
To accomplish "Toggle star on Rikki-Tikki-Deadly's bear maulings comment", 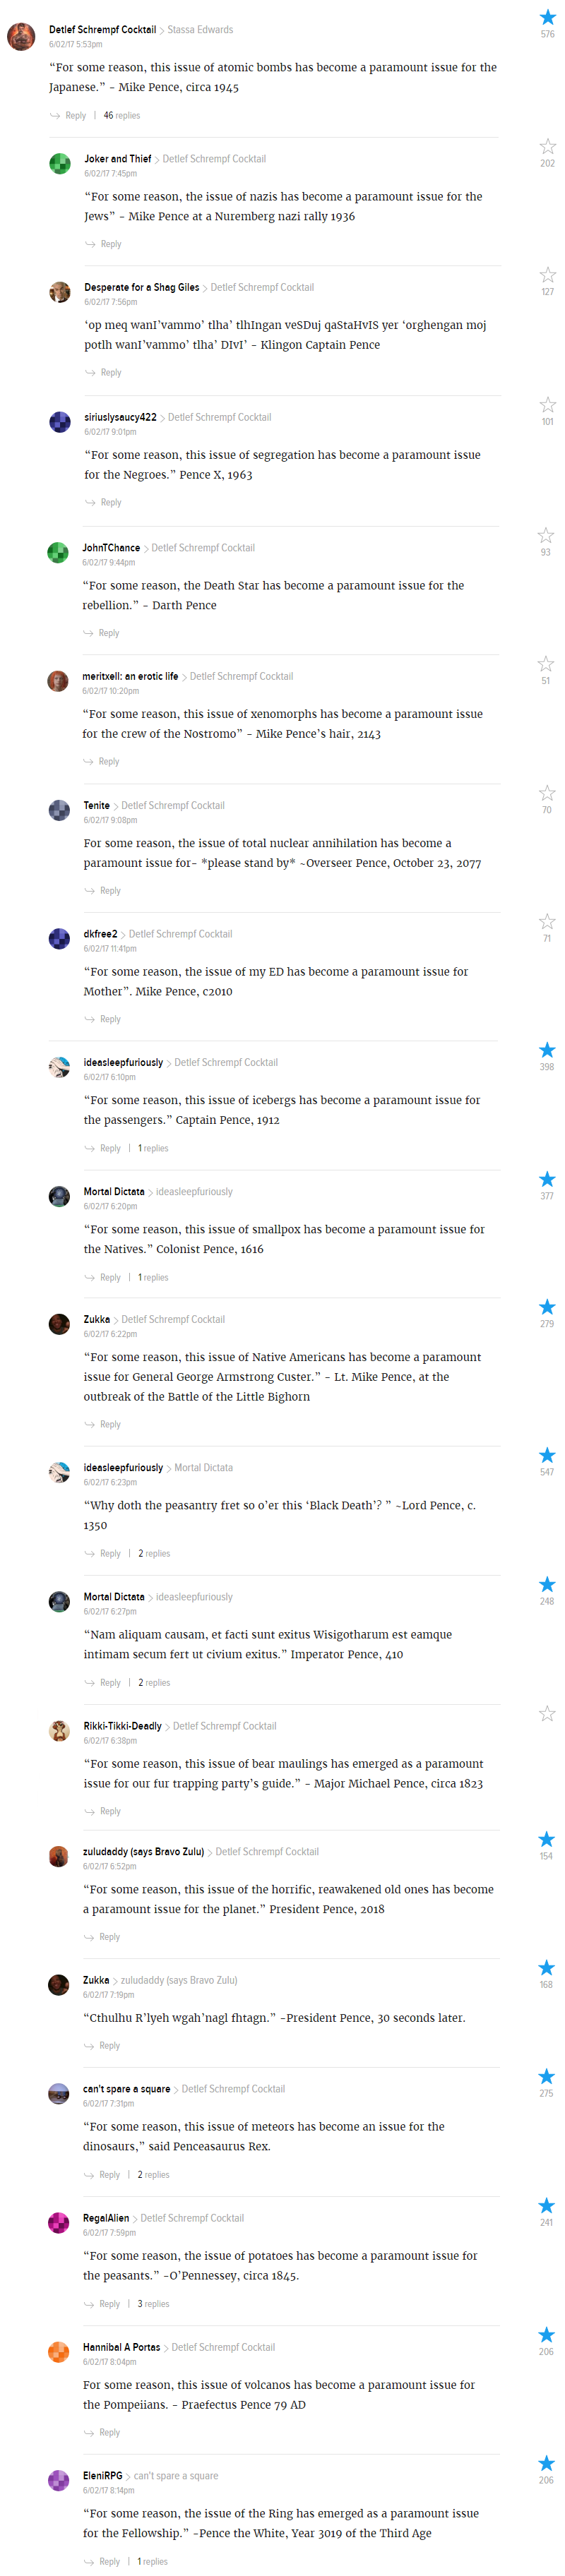I will 547,1713.
